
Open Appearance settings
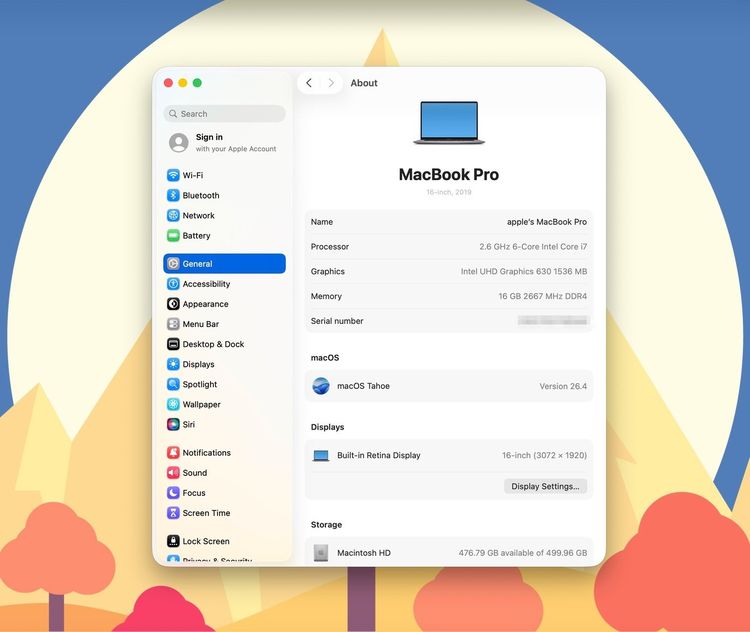point(224,304)
